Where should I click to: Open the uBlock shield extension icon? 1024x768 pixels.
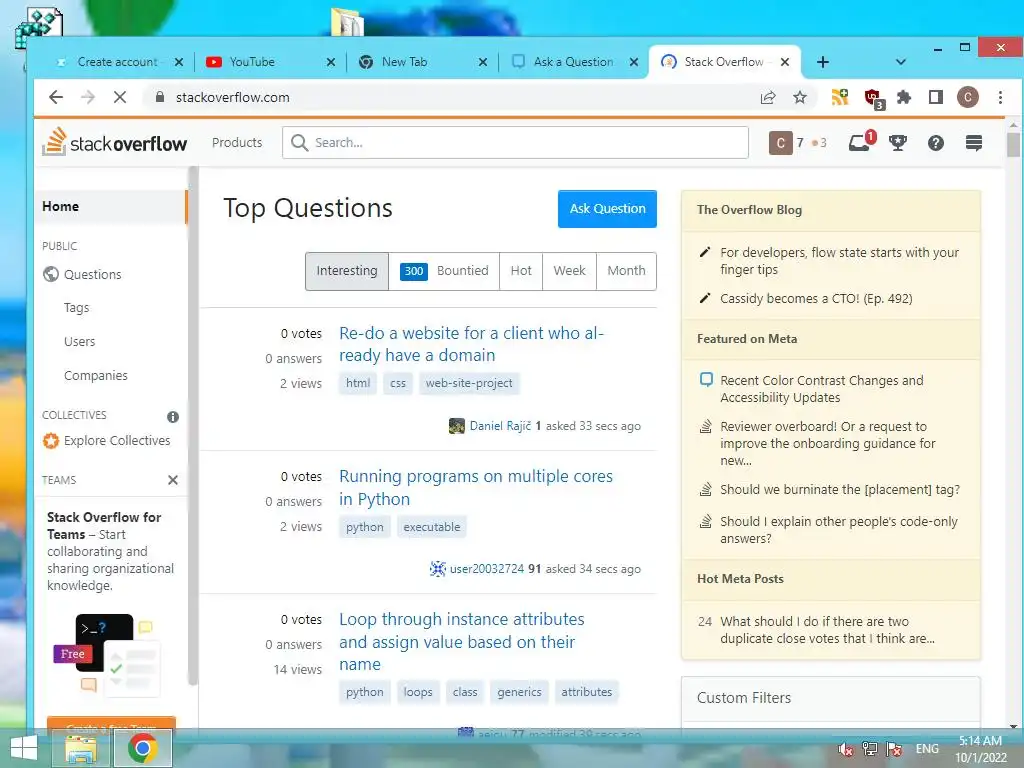(x=874, y=99)
